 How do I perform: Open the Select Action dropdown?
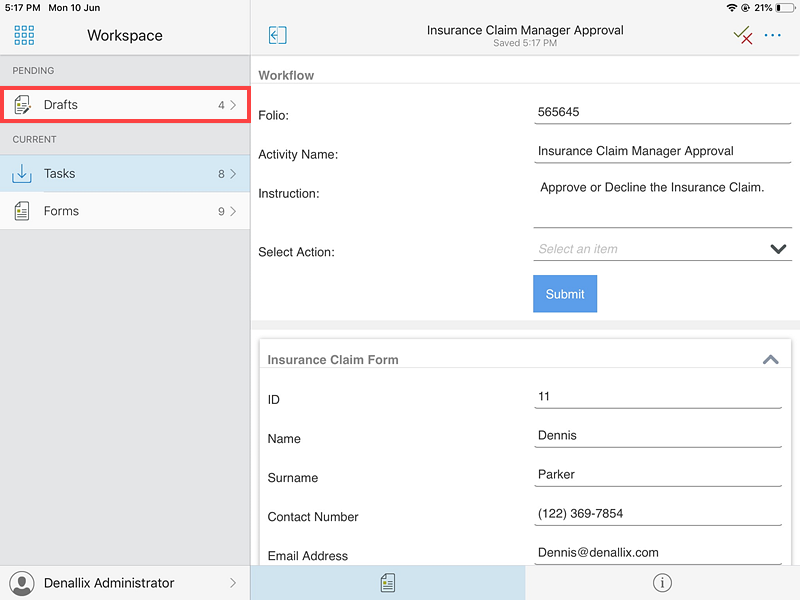[662, 249]
